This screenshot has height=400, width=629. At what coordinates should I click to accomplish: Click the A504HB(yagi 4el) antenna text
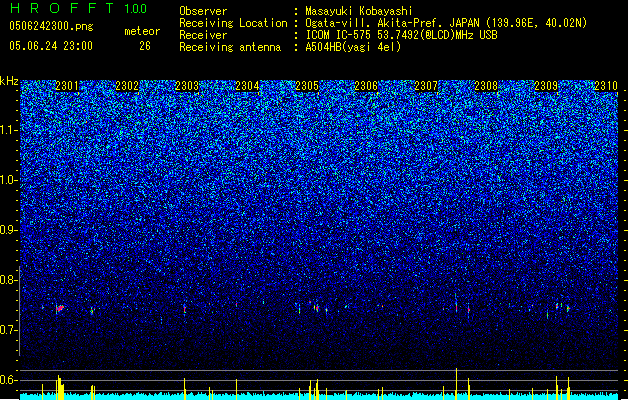click(x=353, y=47)
